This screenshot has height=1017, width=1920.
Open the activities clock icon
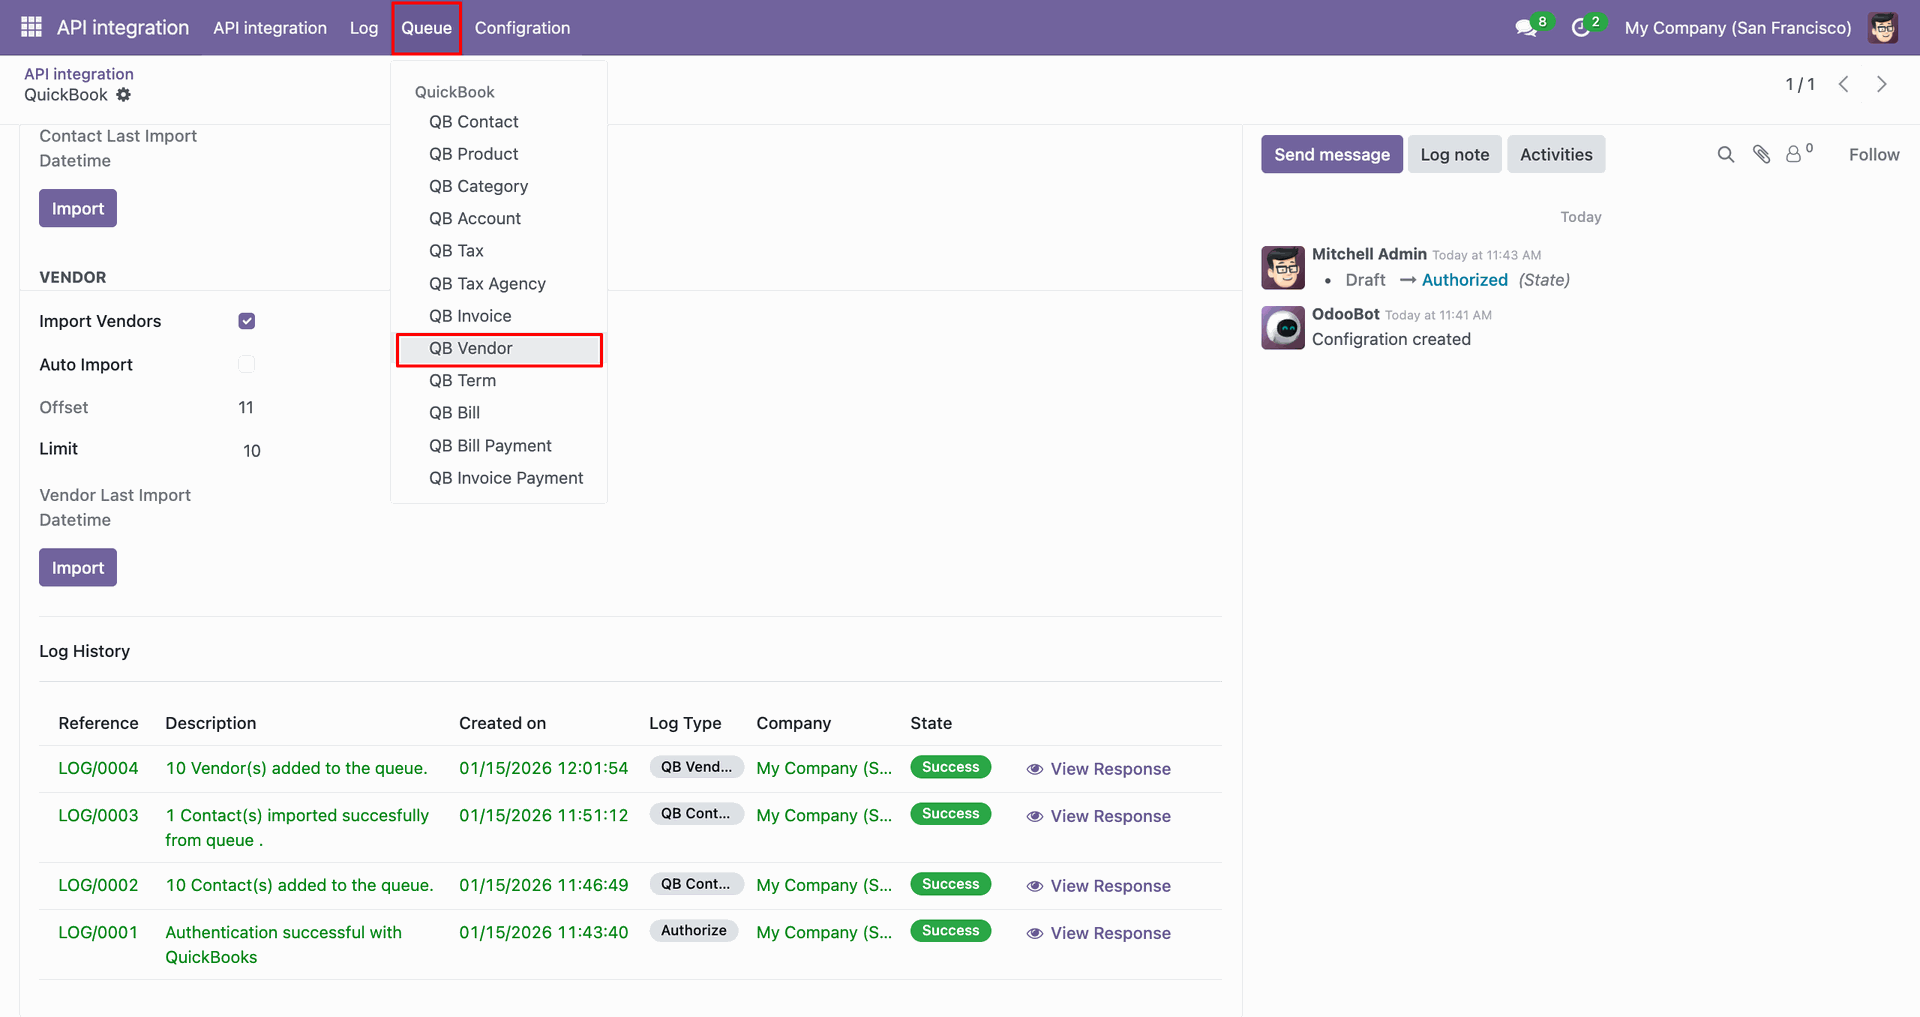[x=1581, y=28]
